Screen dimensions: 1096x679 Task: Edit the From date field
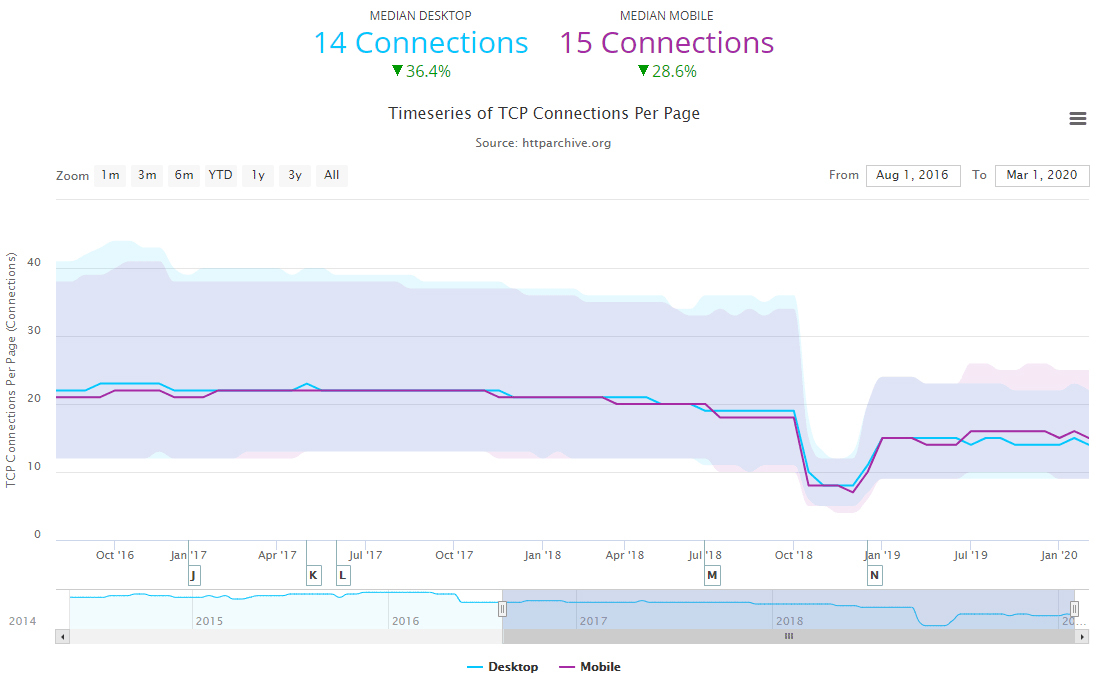(912, 176)
